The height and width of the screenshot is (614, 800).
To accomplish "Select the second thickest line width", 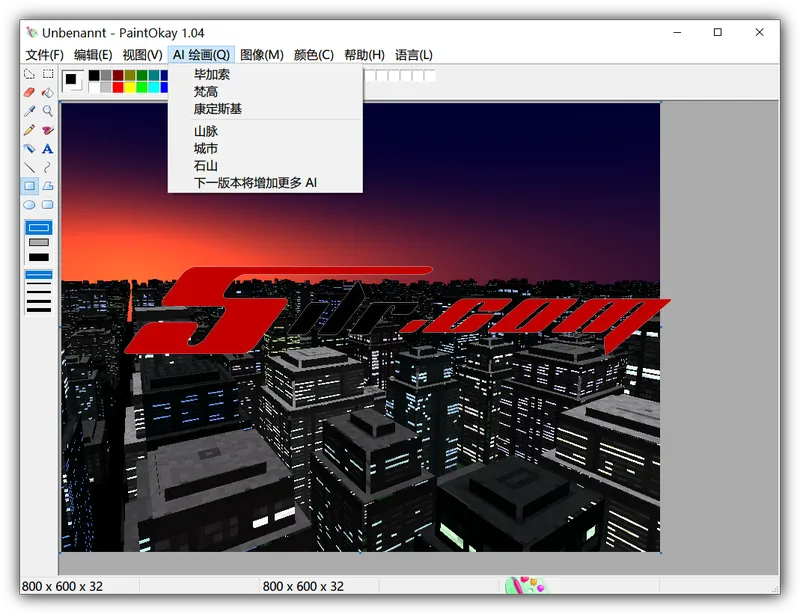I will (39, 301).
